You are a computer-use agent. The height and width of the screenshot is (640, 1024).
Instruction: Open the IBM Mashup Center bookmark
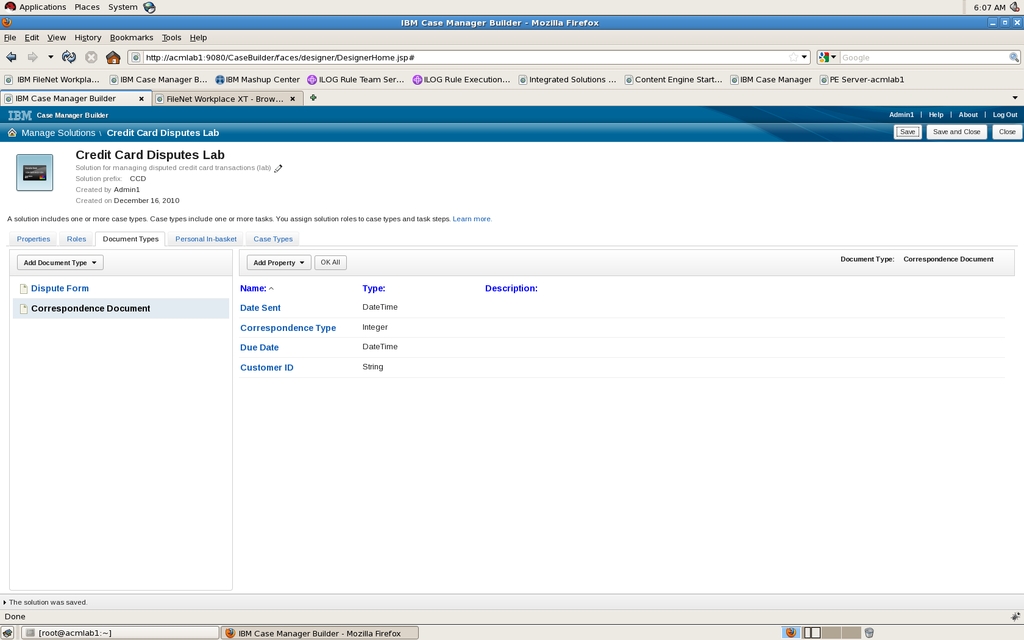257,80
